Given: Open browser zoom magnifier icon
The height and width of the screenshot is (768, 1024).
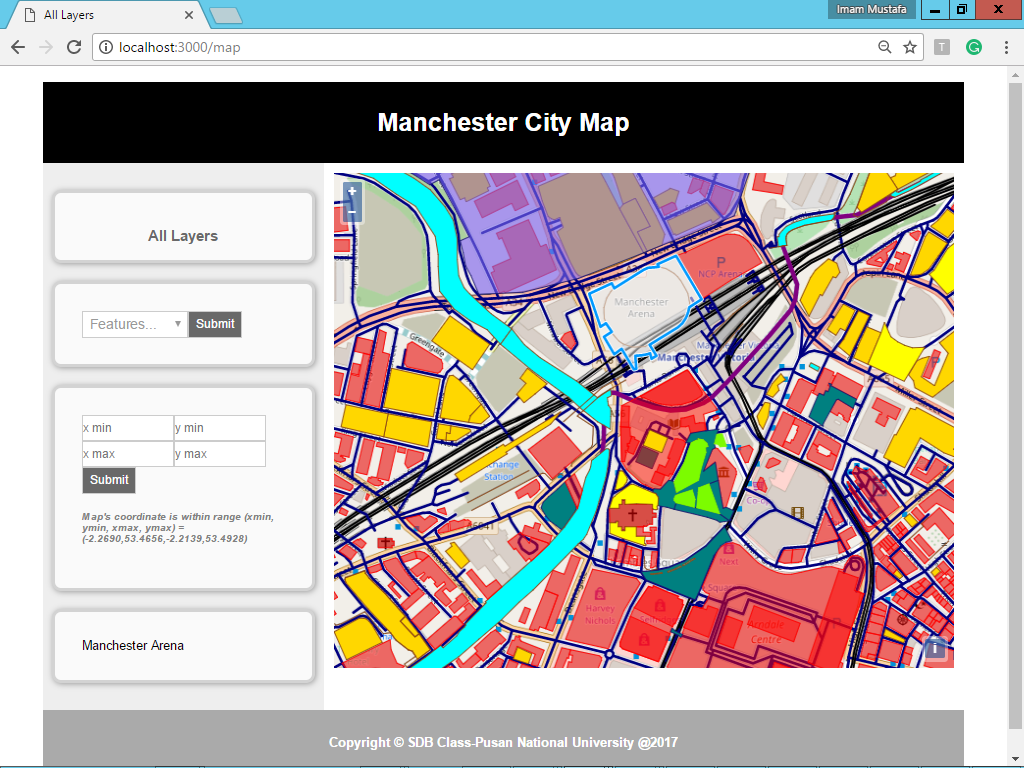Looking at the screenshot, I should (884, 47).
